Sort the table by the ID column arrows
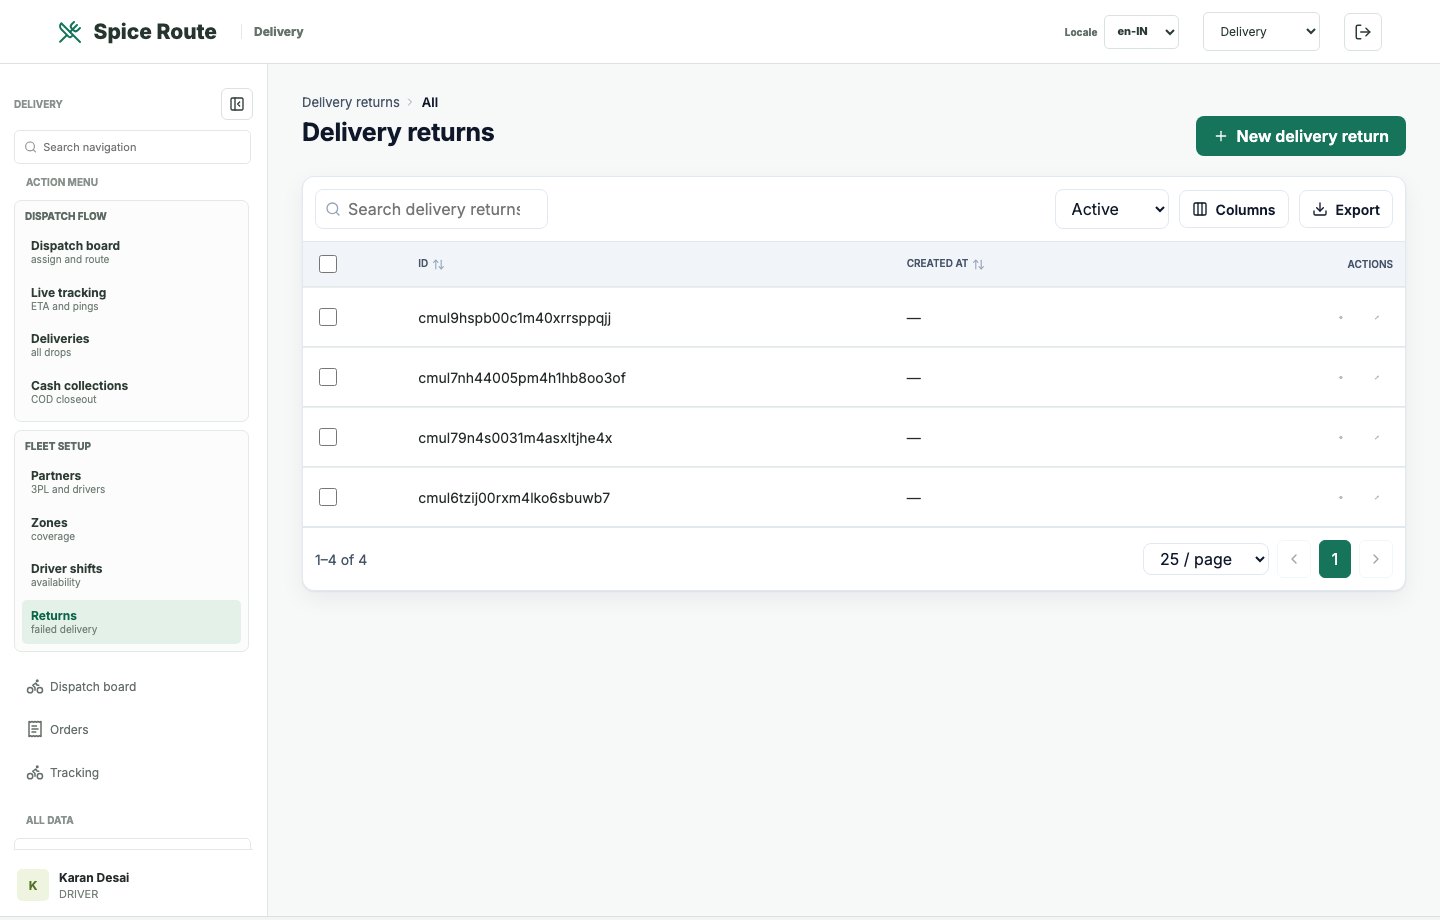Screen dimensions: 1440x920 (x=438, y=264)
